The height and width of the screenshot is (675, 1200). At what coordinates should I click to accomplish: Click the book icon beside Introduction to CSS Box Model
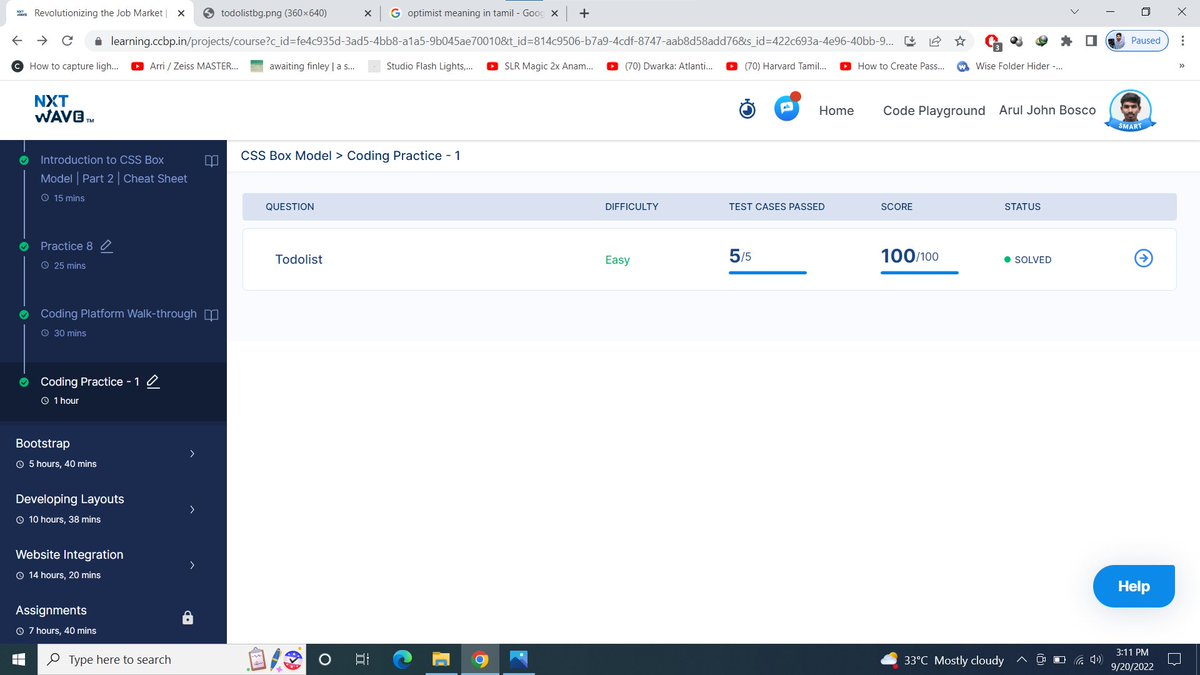click(x=211, y=160)
